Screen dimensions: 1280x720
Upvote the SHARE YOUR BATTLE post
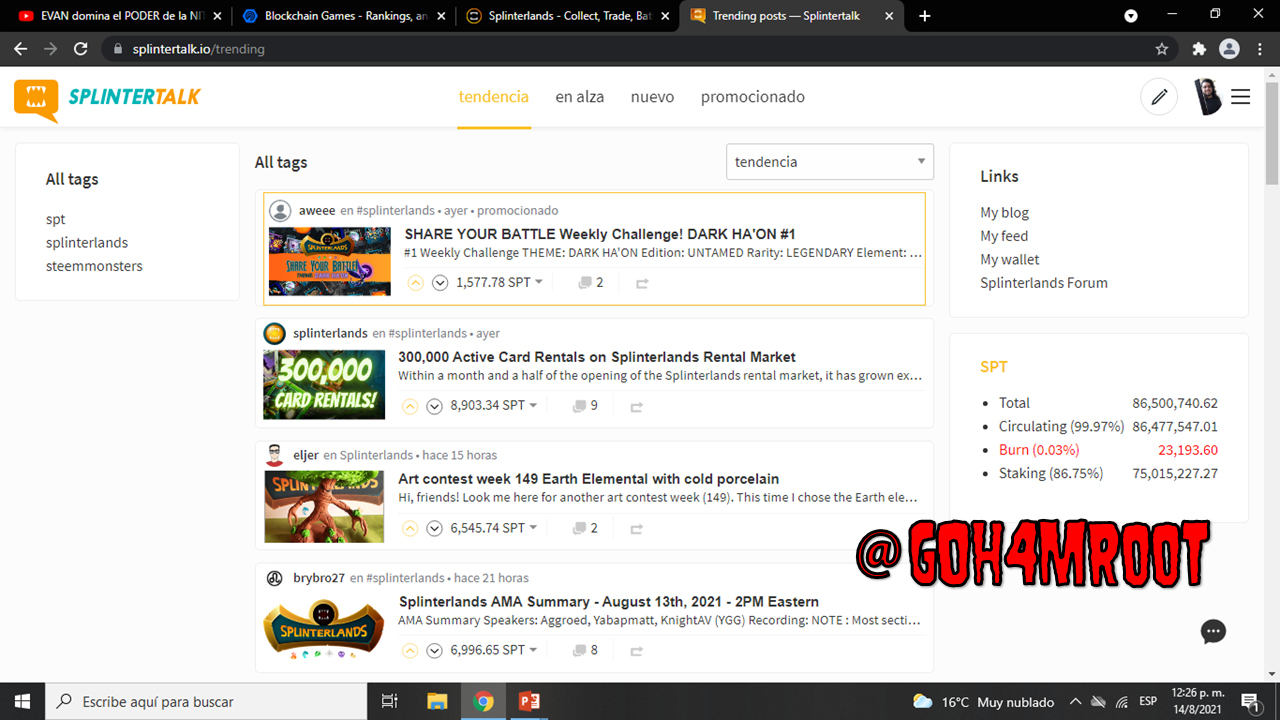(x=416, y=283)
